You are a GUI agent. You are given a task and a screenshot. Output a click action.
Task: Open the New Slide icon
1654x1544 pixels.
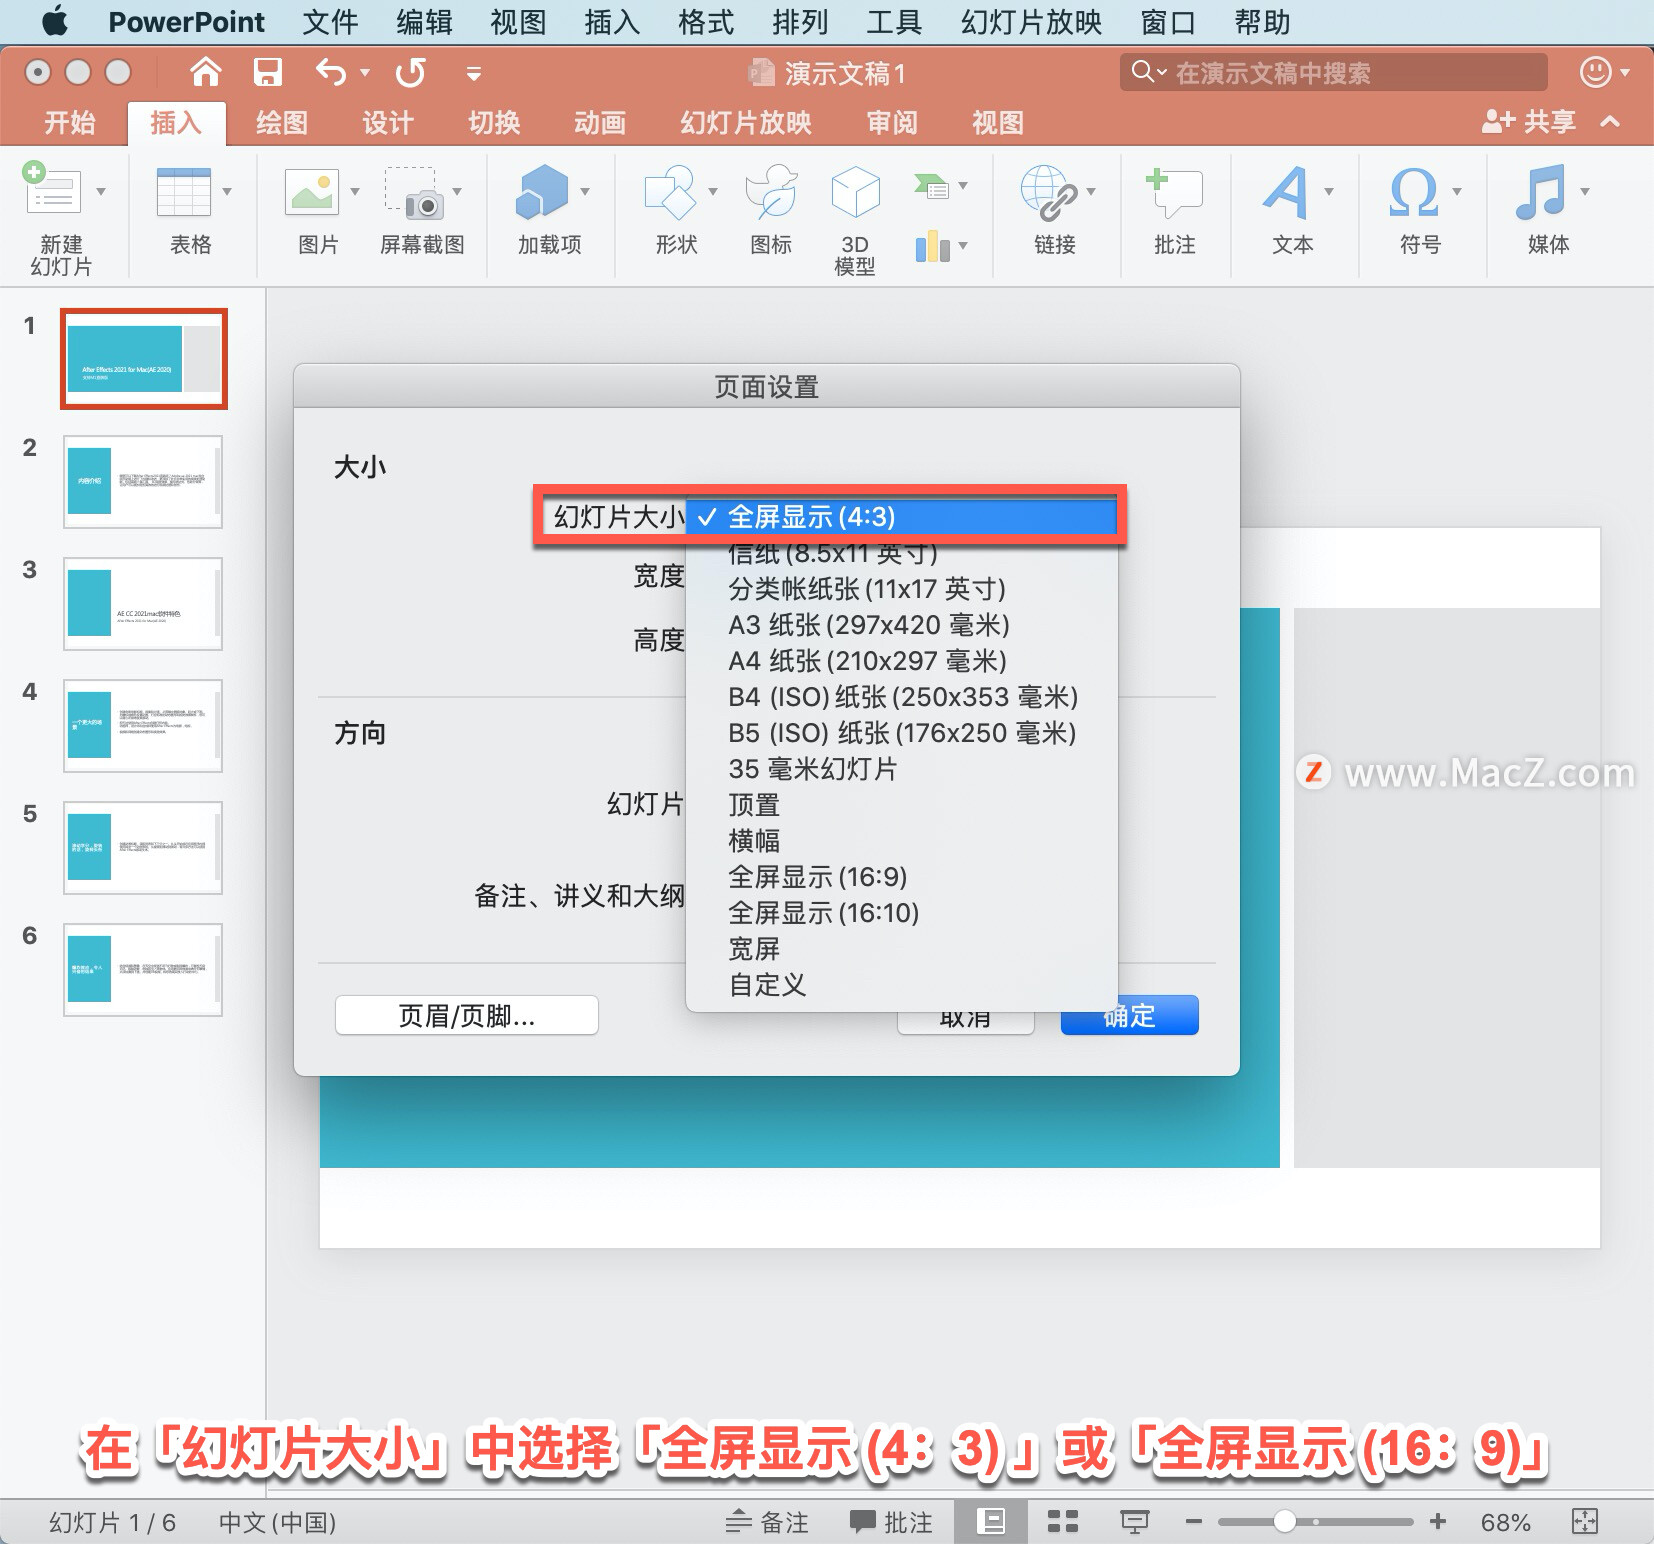click(51, 190)
